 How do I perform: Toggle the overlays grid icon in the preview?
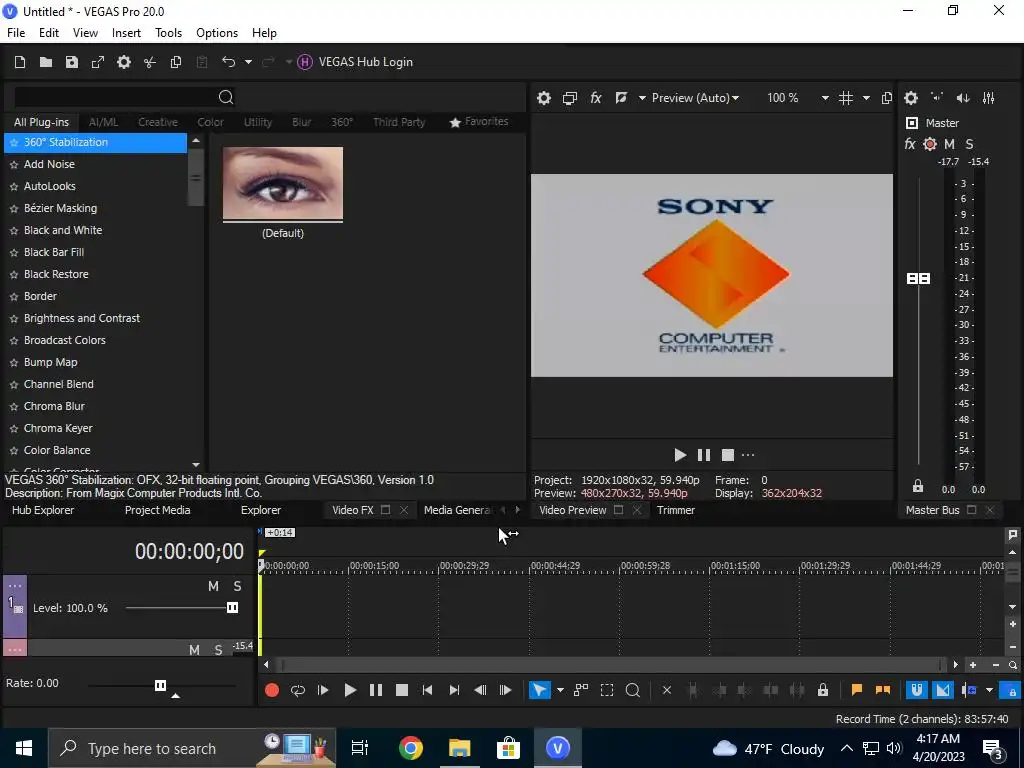click(846, 98)
